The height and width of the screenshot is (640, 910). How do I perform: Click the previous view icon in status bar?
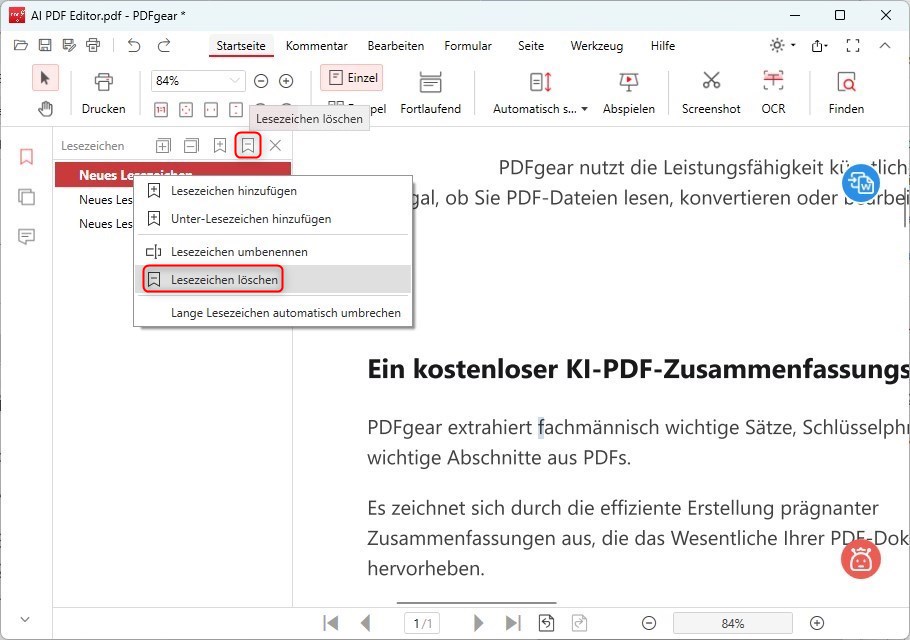547,623
